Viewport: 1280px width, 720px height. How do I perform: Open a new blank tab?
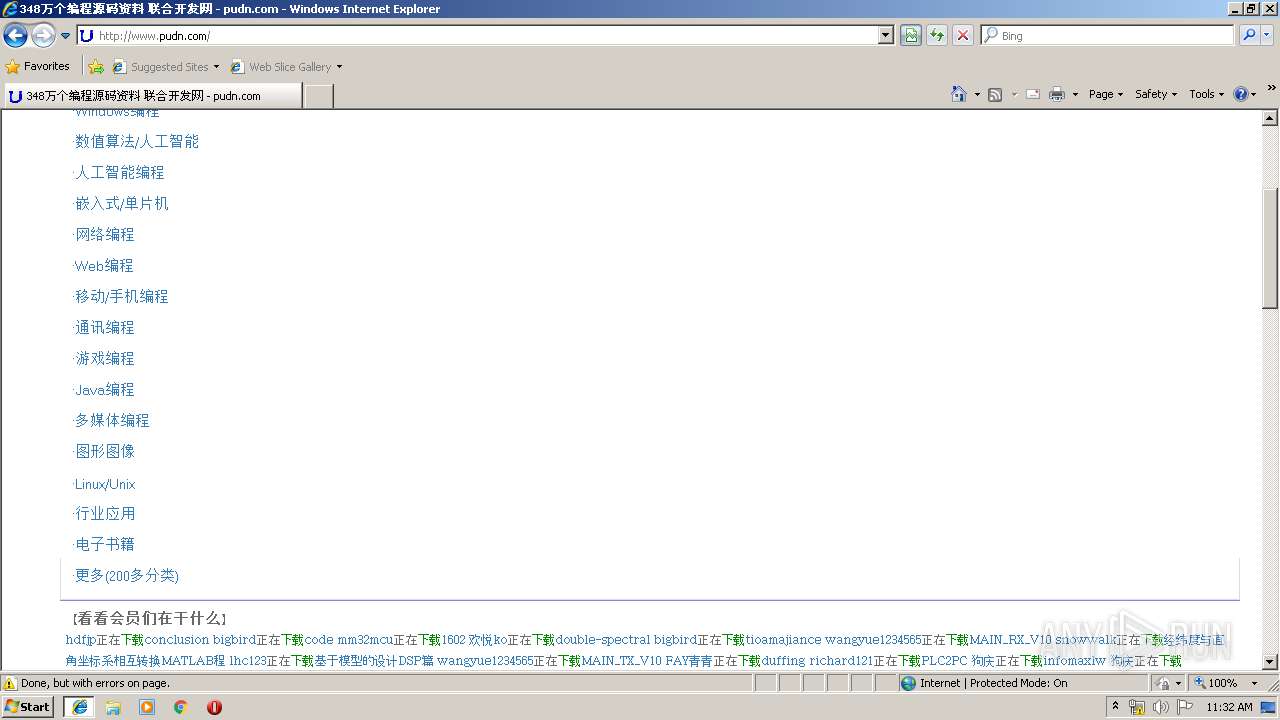point(318,96)
